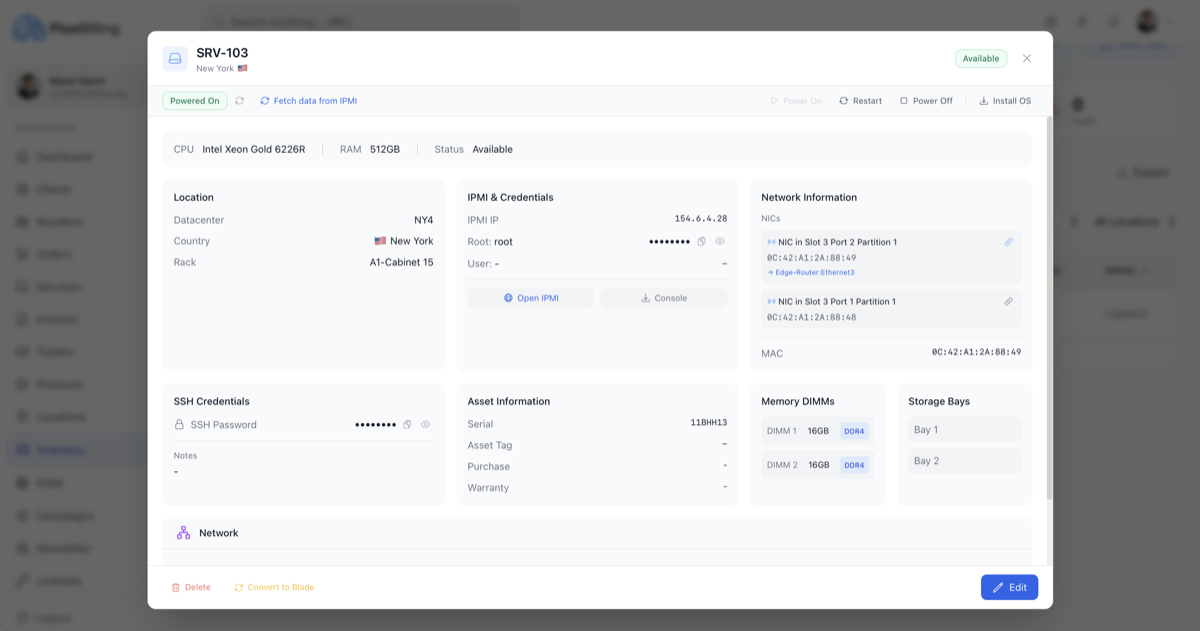The image size is (1200, 631).
Task: Click the lock icon beside SSH Password
Action: (180, 424)
